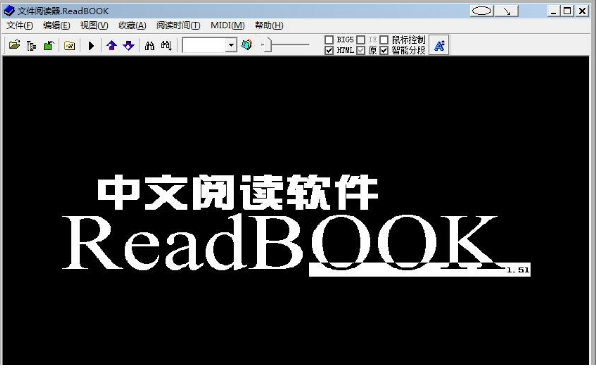Open search with the first binoculars icon
This screenshot has height=379, width=596.
(149, 46)
